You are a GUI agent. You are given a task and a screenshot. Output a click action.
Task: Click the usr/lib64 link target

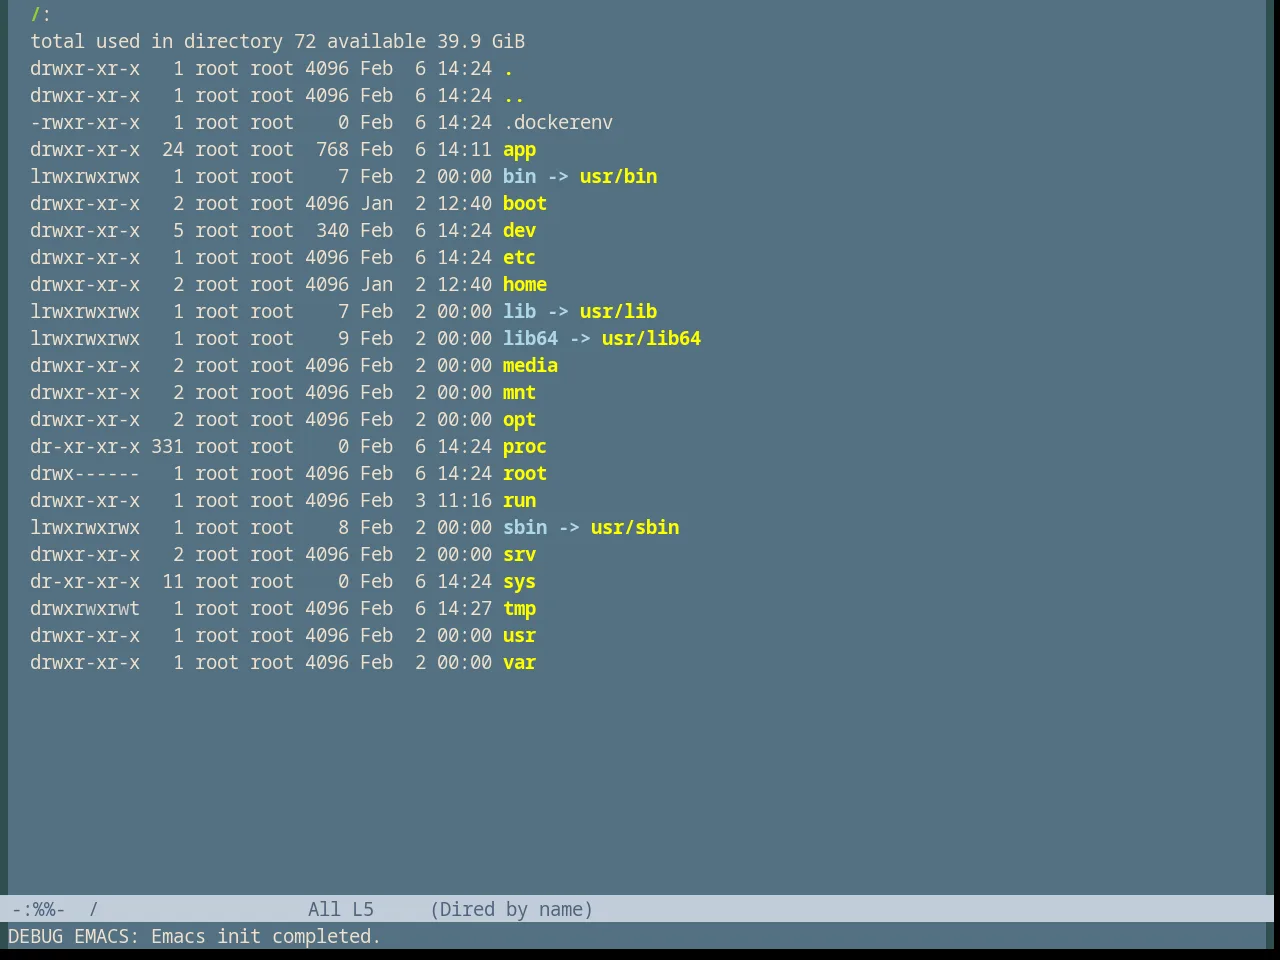coord(651,339)
